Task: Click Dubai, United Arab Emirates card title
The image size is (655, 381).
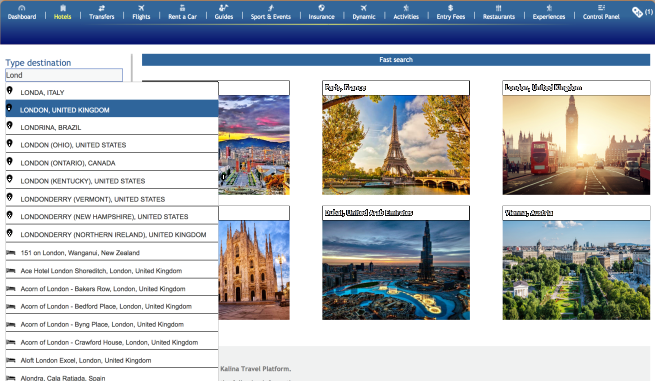Action: pyautogui.click(x=368, y=213)
